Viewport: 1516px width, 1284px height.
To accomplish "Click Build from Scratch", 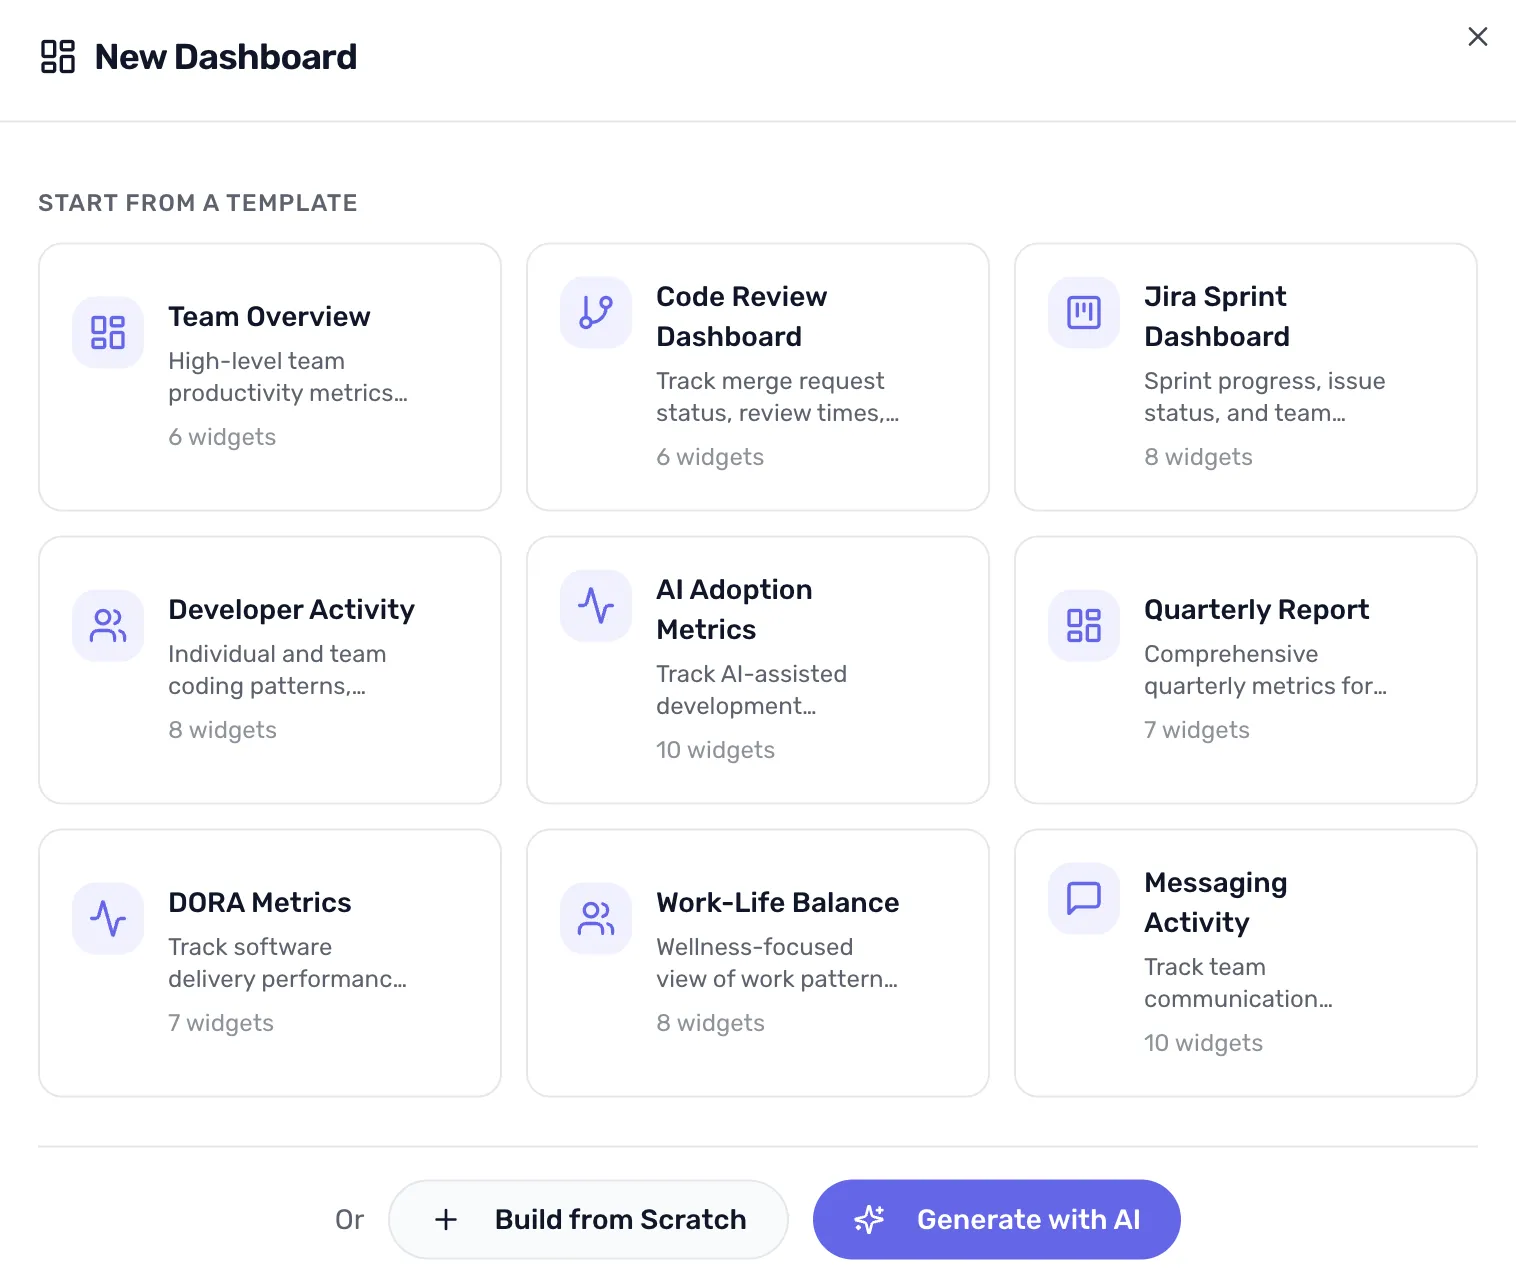I will (589, 1219).
